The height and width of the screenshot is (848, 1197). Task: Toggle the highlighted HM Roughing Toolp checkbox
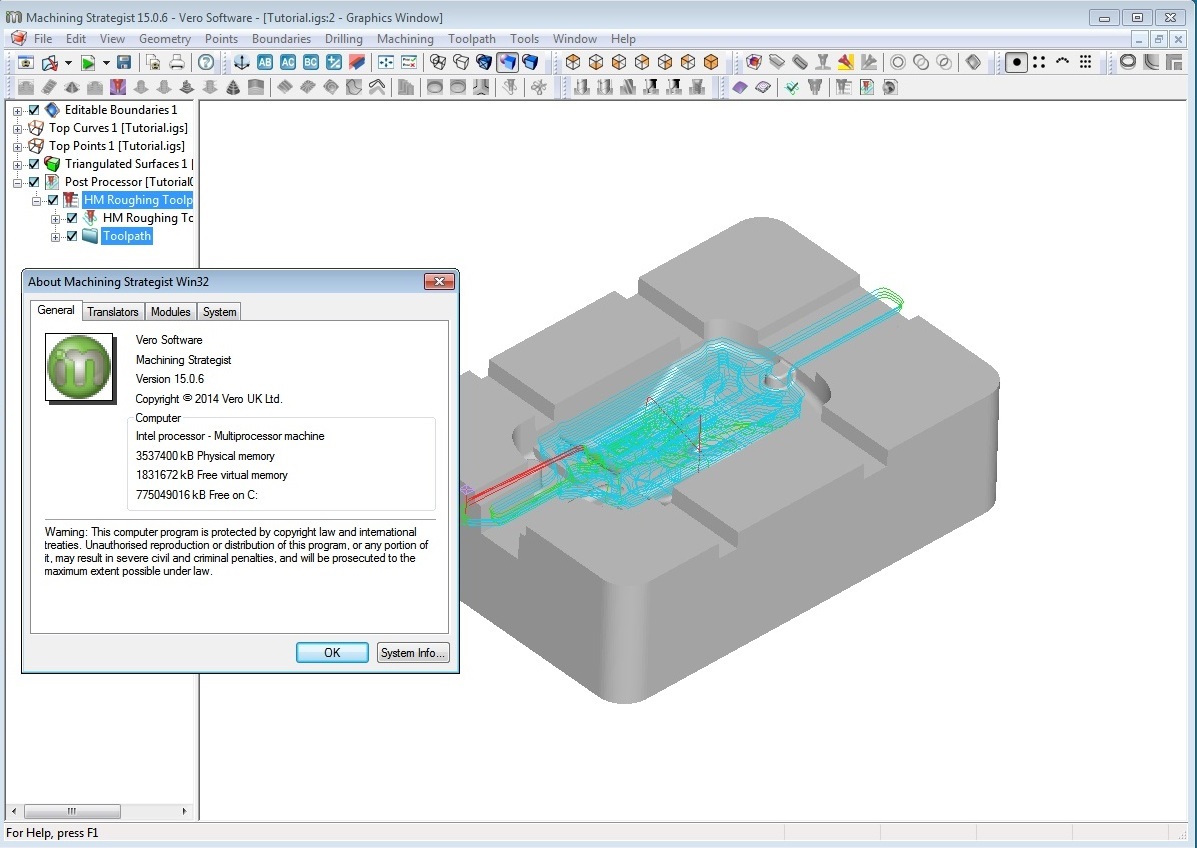tap(53, 200)
